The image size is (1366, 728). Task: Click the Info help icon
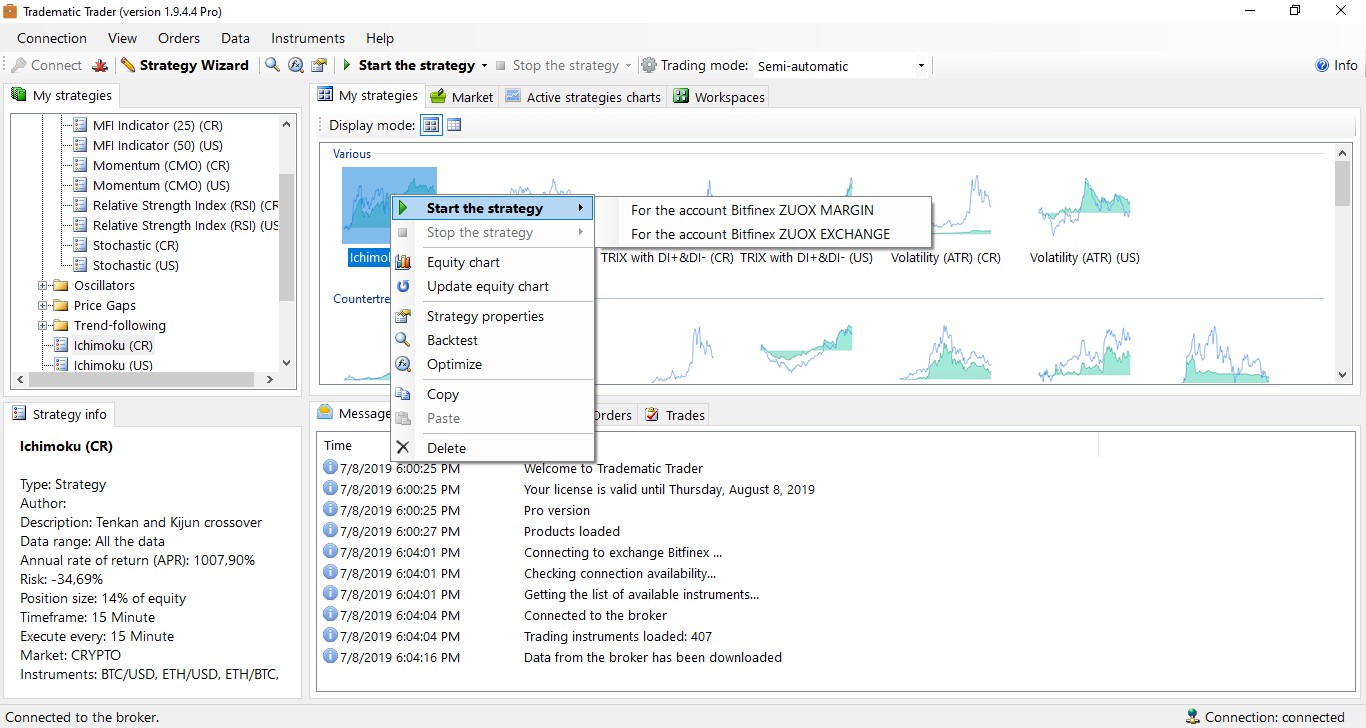click(1322, 66)
